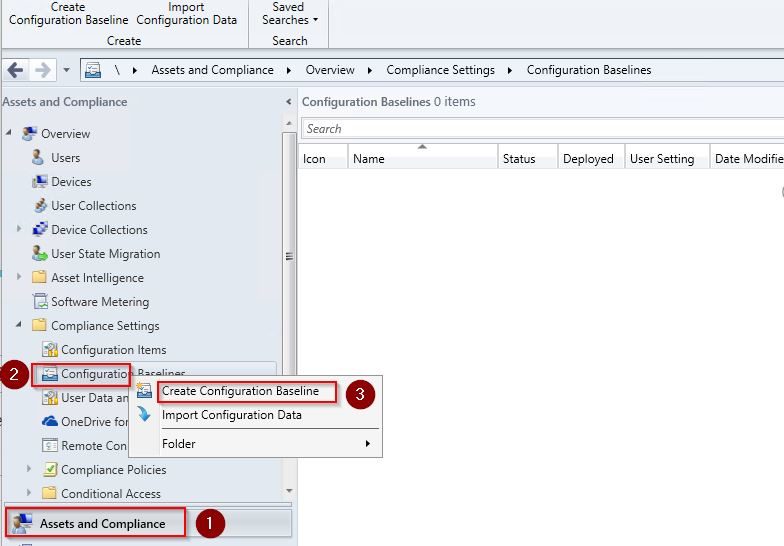Click the OneDrive cloud icon
784x546 pixels.
50,422
